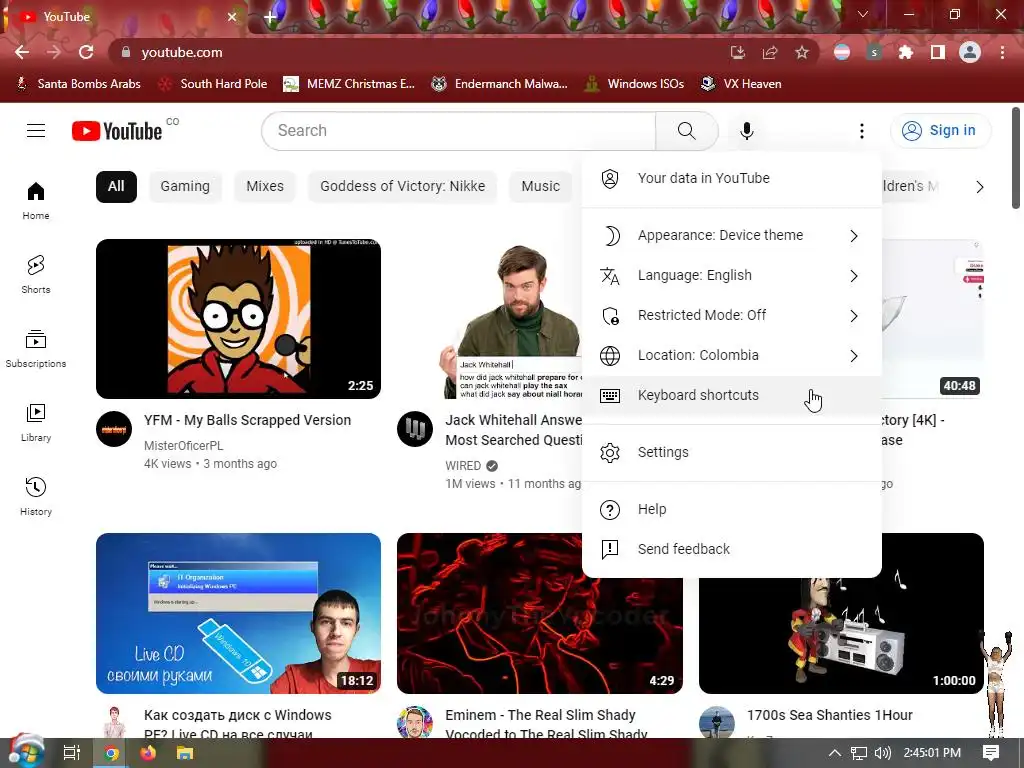This screenshot has width=1024, height=768.
Task: Open History in sidebar
Action: pos(36,496)
